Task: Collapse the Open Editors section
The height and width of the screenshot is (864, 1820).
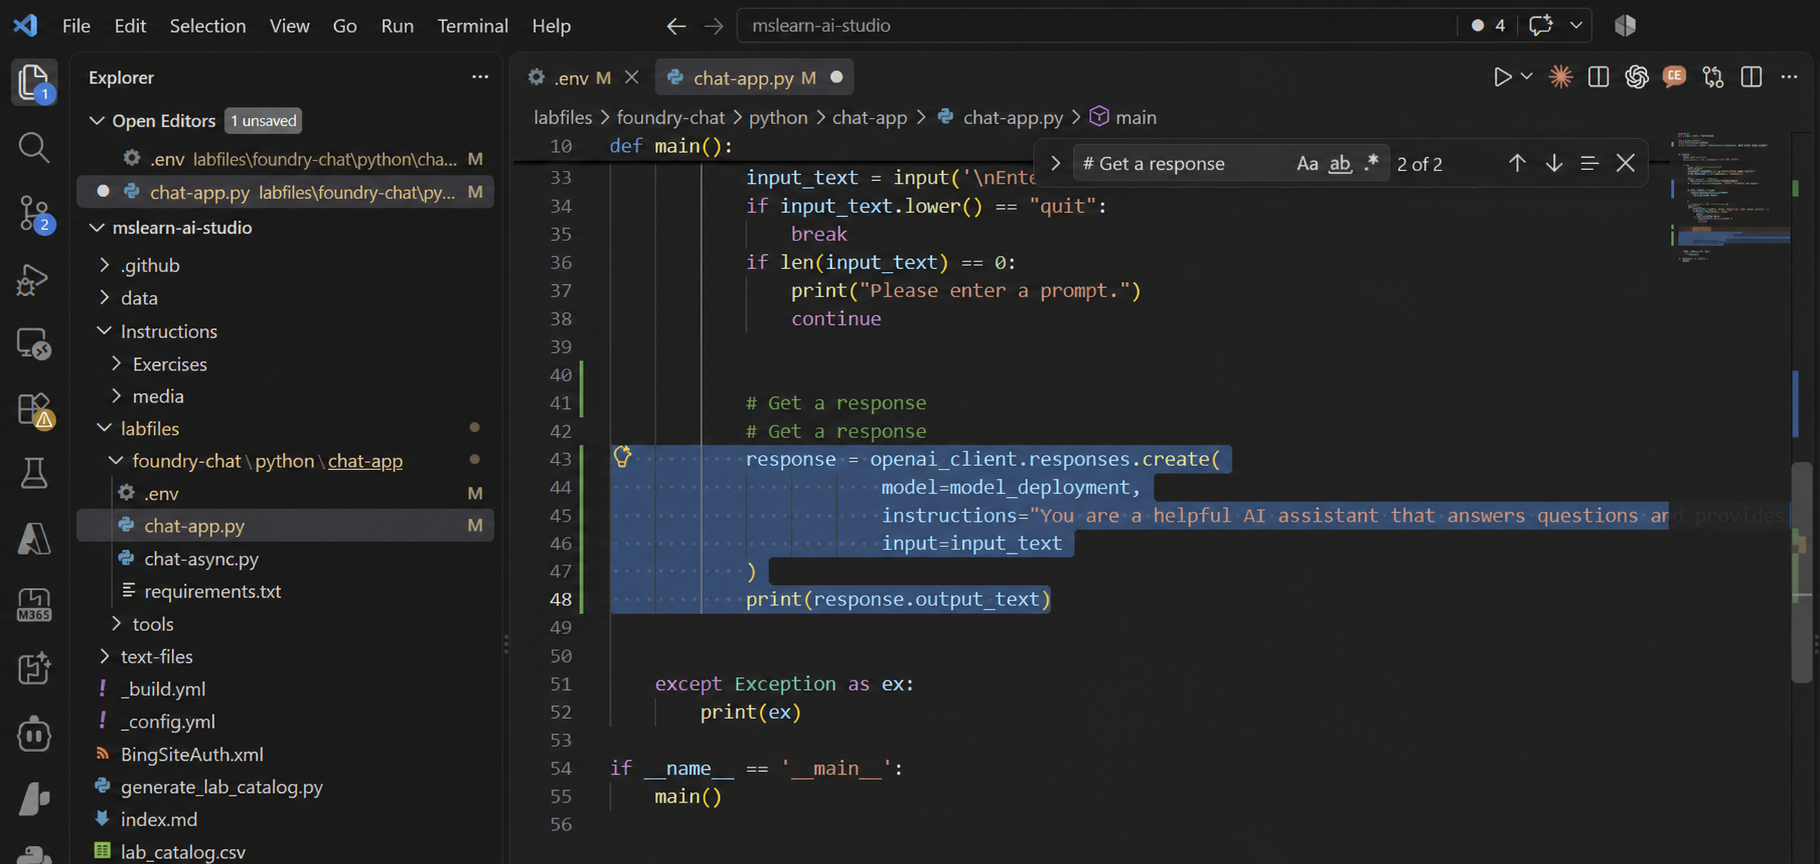Action: pyautogui.click(x=97, y=120)
